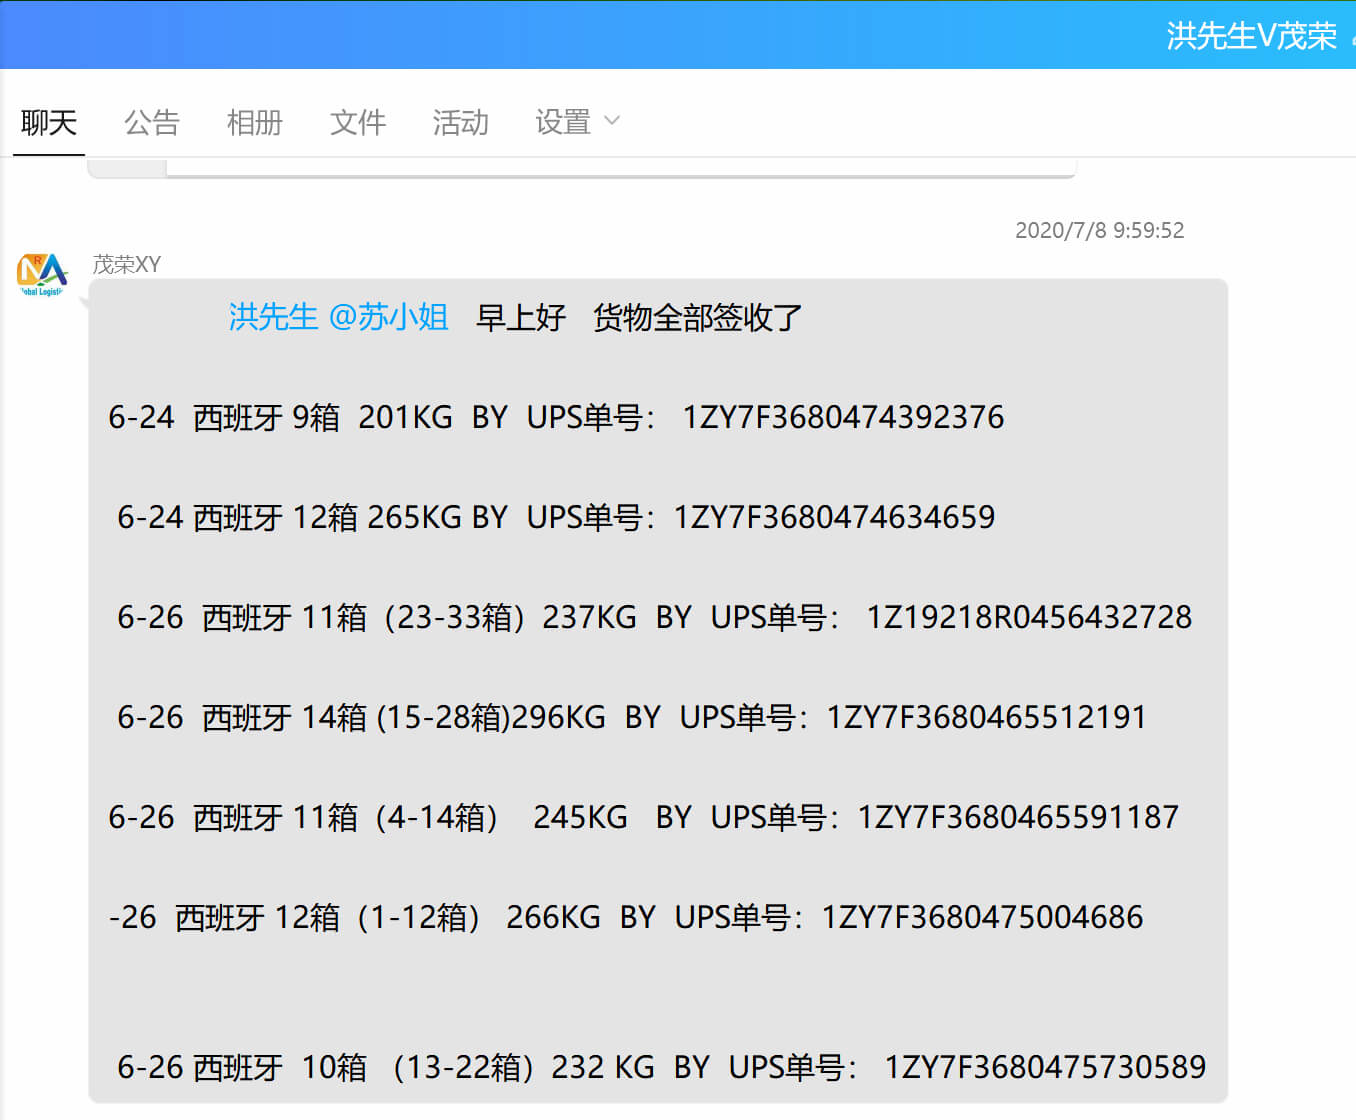Open the 活动 tab

461,122
